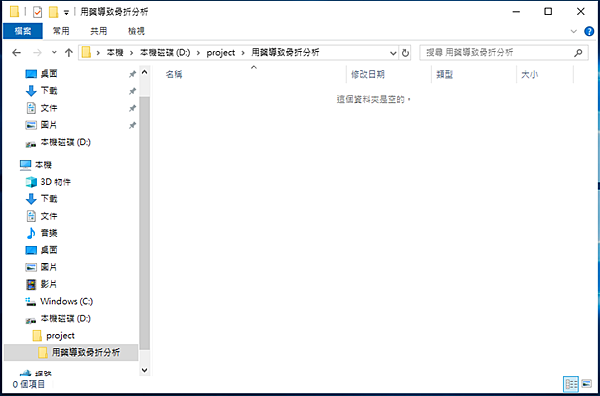Select pinned 下載 in quick access

pos(49,91)
